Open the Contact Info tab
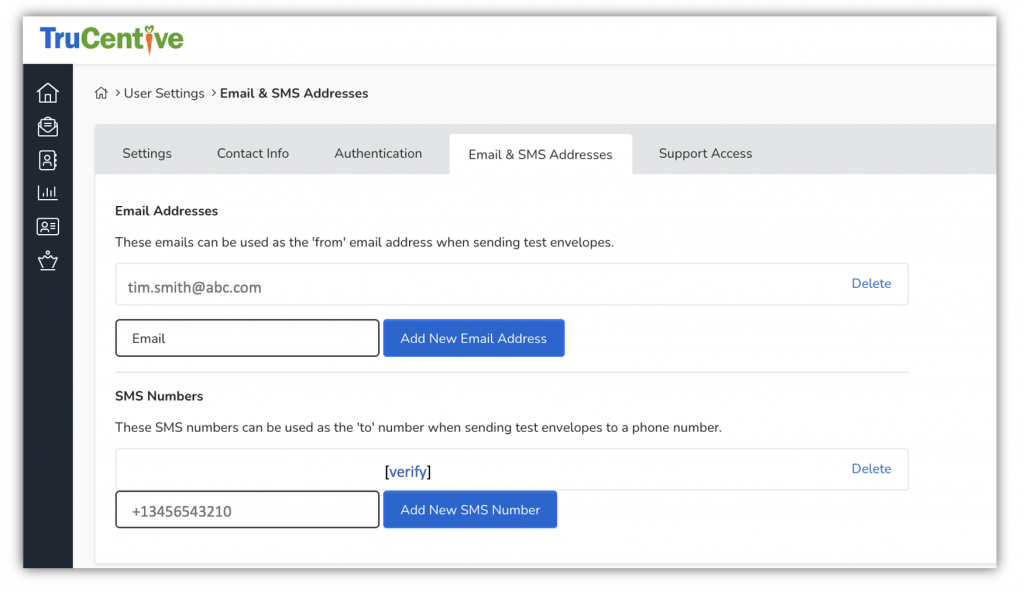Screen dimensions: 1024x591 coord(253,154)
